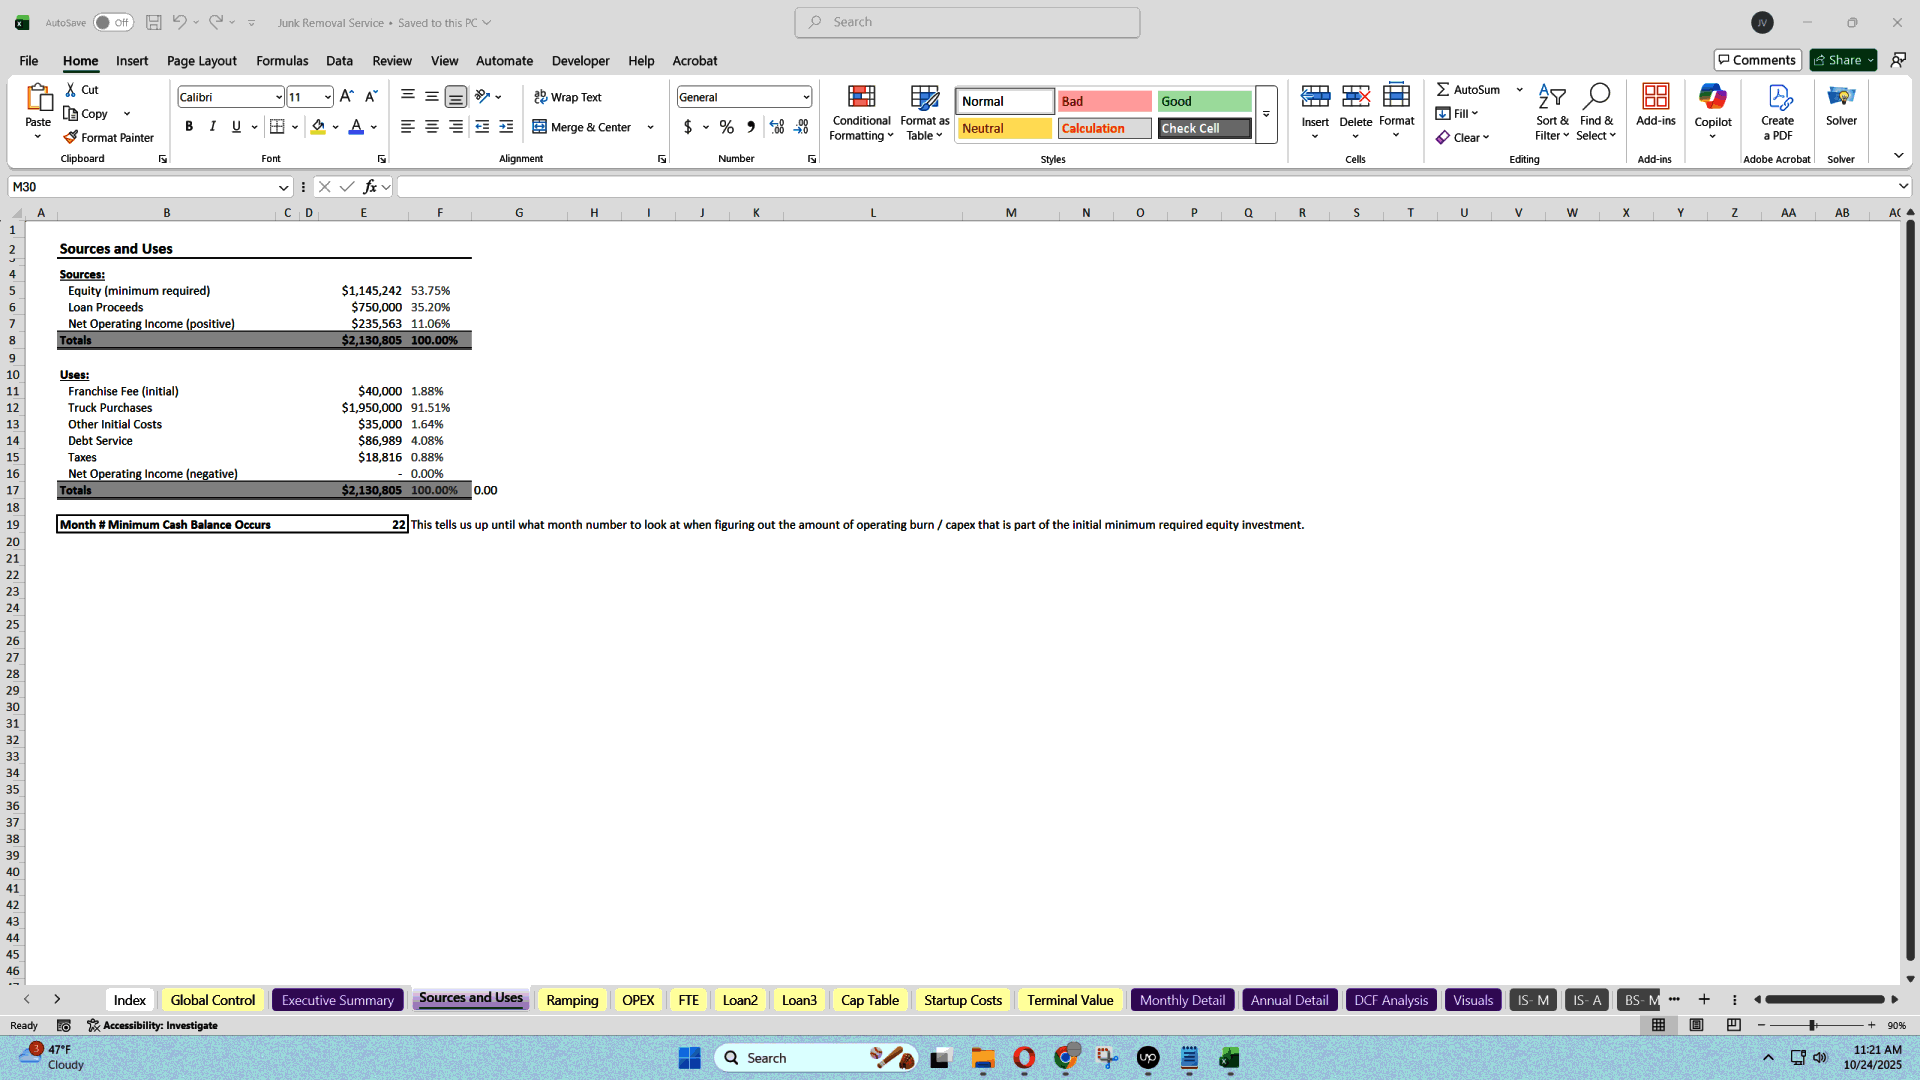
Task: Apply bold formatting from the Font group
Action: [x=189, y=127]
